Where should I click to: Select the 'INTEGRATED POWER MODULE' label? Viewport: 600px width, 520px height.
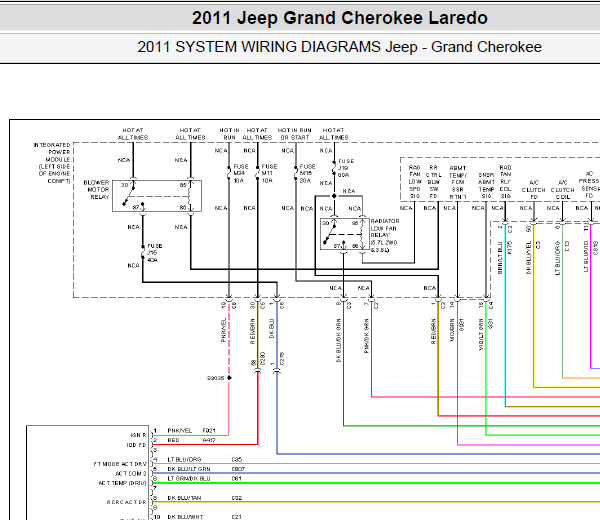[53, 163]
